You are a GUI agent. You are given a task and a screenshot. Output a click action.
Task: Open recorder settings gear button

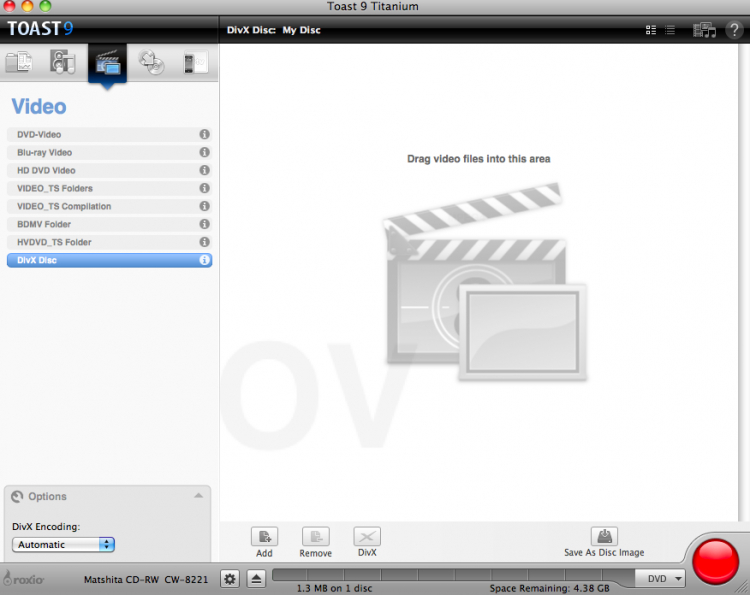click(230, 579)
